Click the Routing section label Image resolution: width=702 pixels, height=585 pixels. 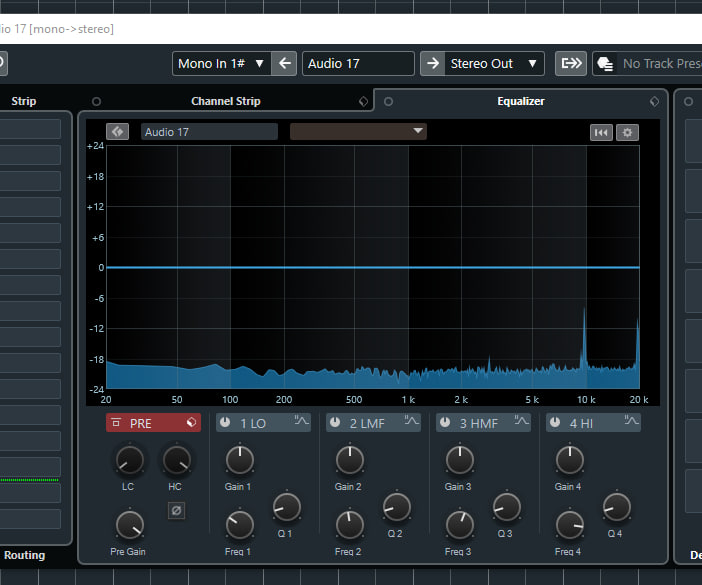25,555
